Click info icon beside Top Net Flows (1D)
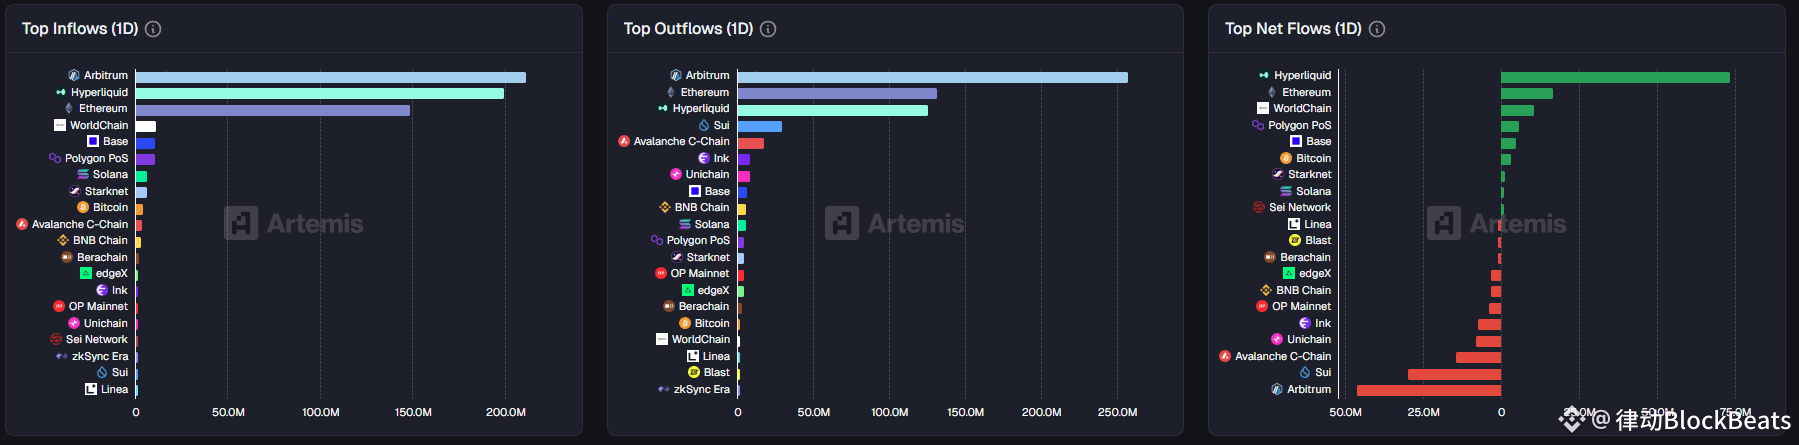Viewport: 1799px width, 445px height. (x=1377, y=29)
